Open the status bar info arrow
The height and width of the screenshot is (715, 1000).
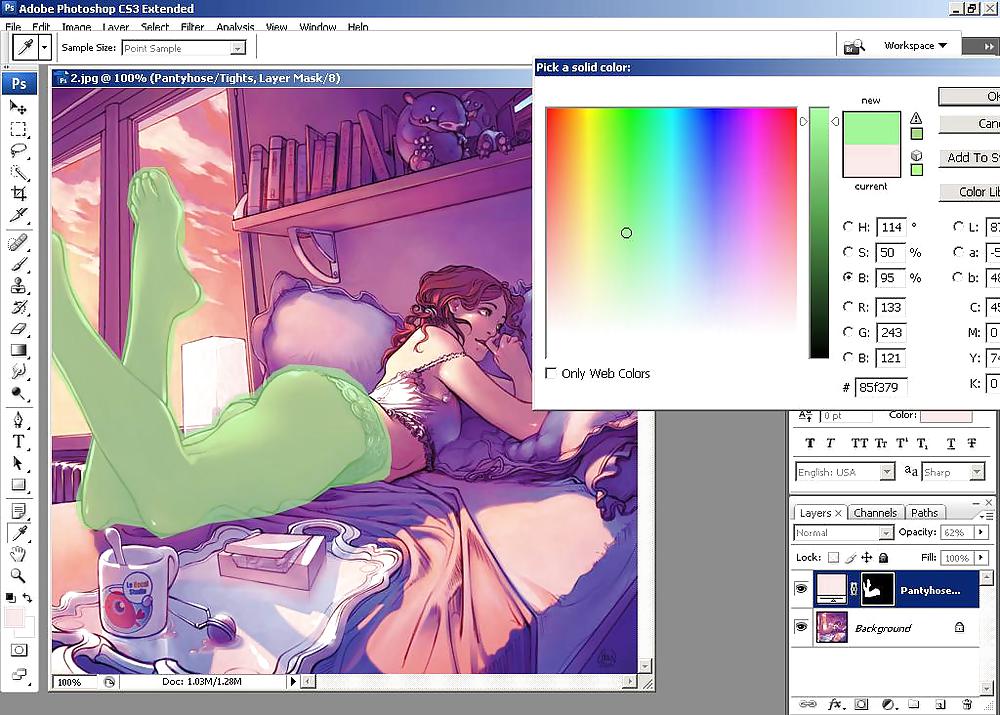click(293, 682)
